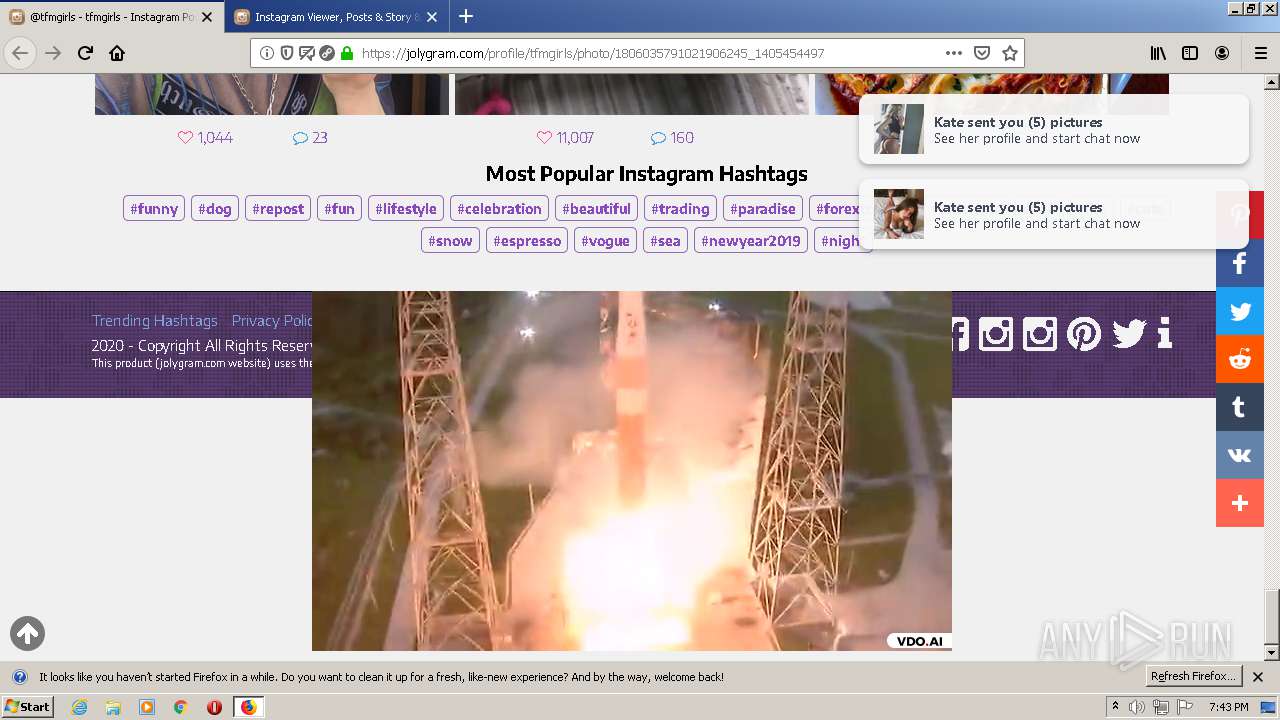The height and width of the screenshot is (720, 1280).
Task: Click the rocket launch video ad
Action: tap(632, 470)
